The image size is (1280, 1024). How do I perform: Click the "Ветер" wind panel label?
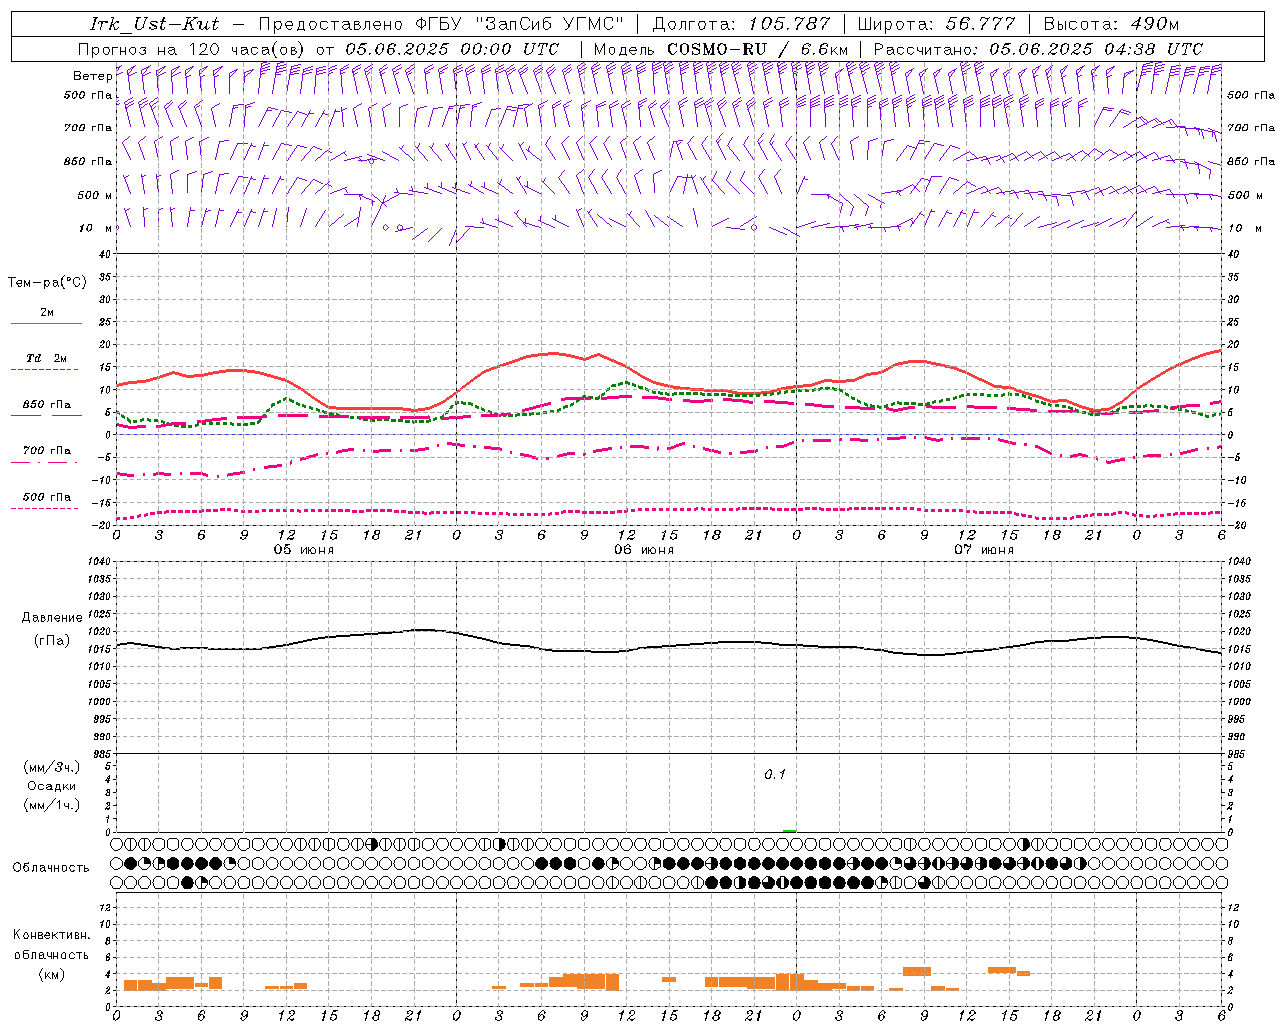click(92, 76)
